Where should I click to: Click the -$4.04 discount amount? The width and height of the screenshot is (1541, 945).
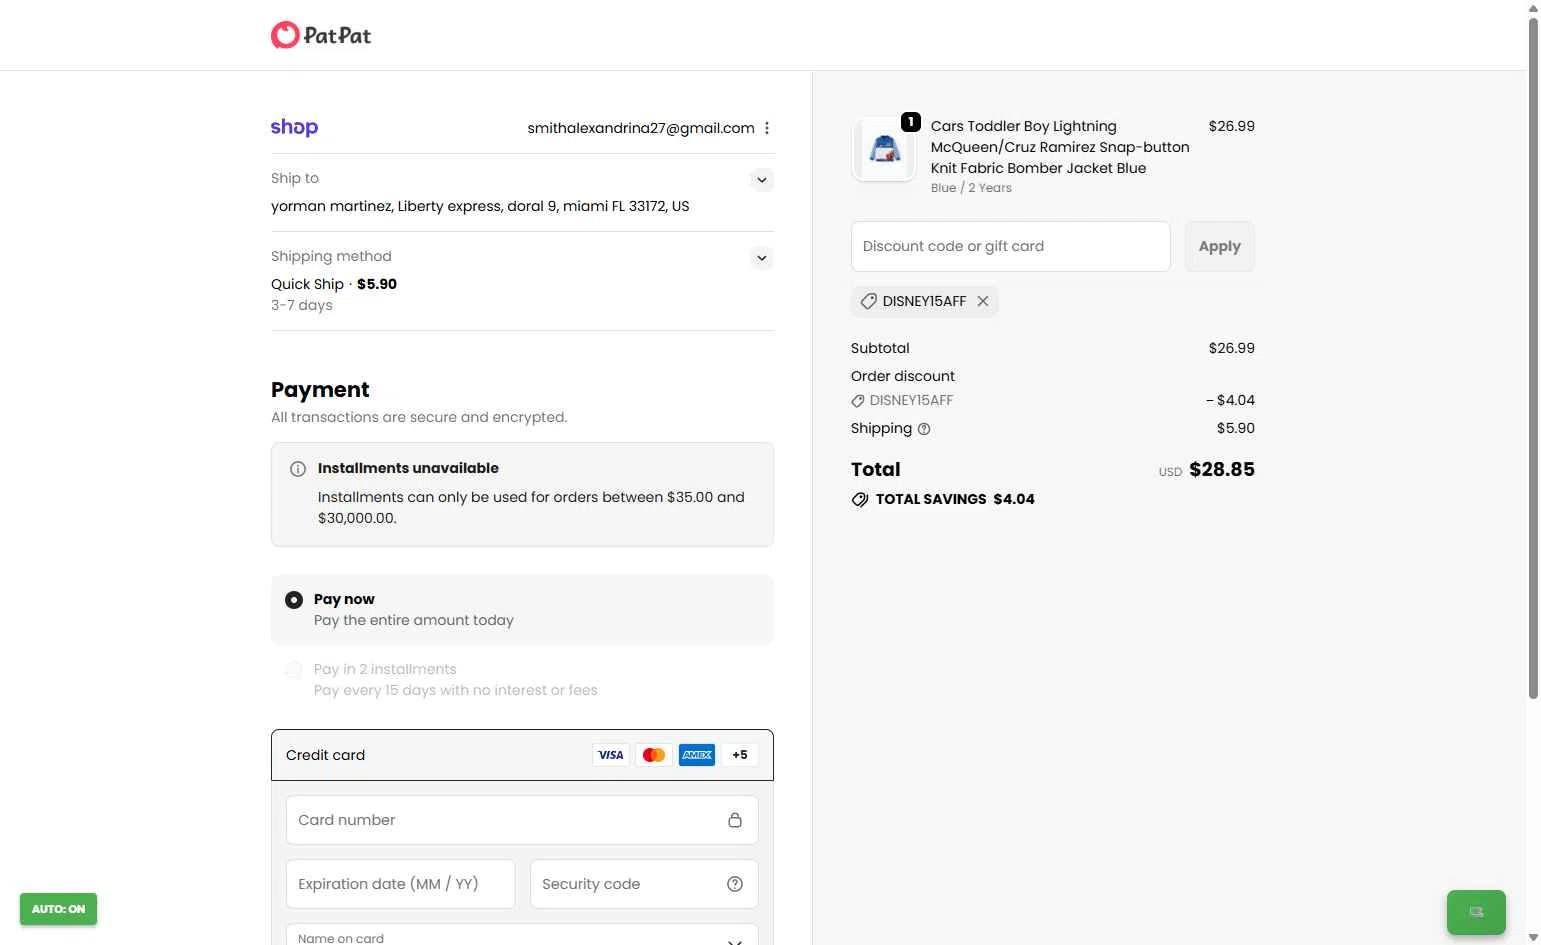pyautogui.click(x=1230, y=400)
